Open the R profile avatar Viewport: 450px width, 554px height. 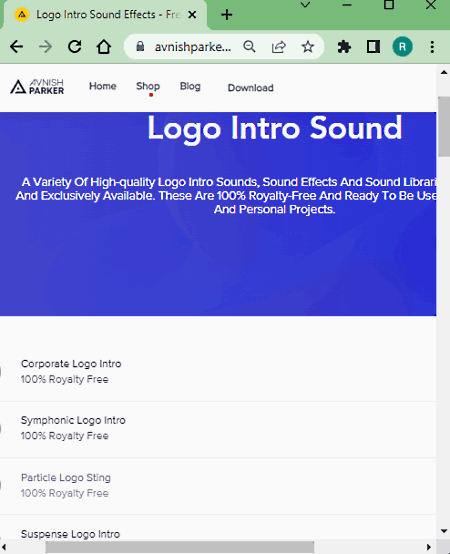pos(402,47)
